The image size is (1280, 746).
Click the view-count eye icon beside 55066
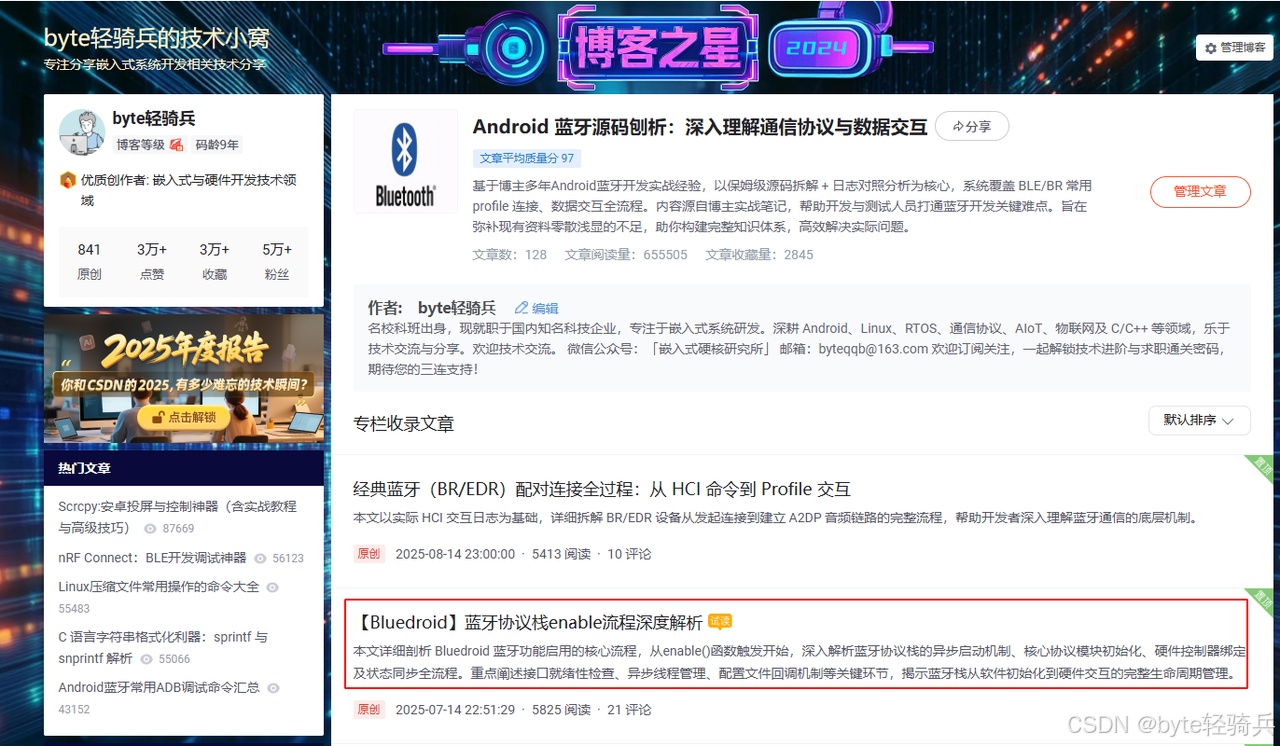[x=148, y=659]
